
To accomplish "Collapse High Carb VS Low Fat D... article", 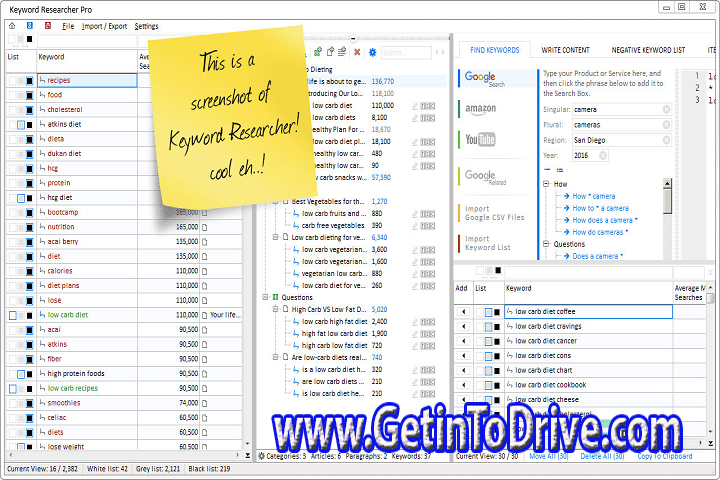I will pyautogui.click(x=276, y=309).
